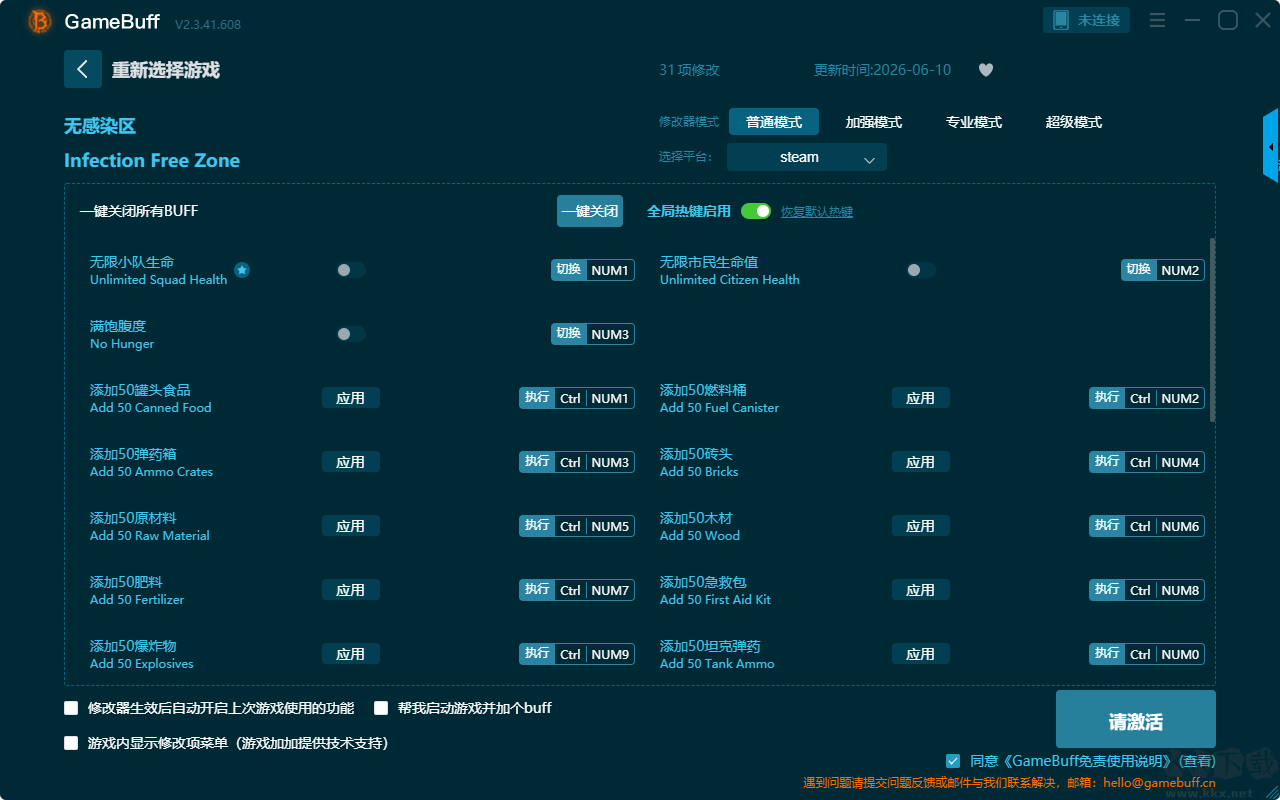Viewport: 1280px width, 800px height.
Task: Click the star badge beside Unlimited Squad Health
Action: pos(242,270)
